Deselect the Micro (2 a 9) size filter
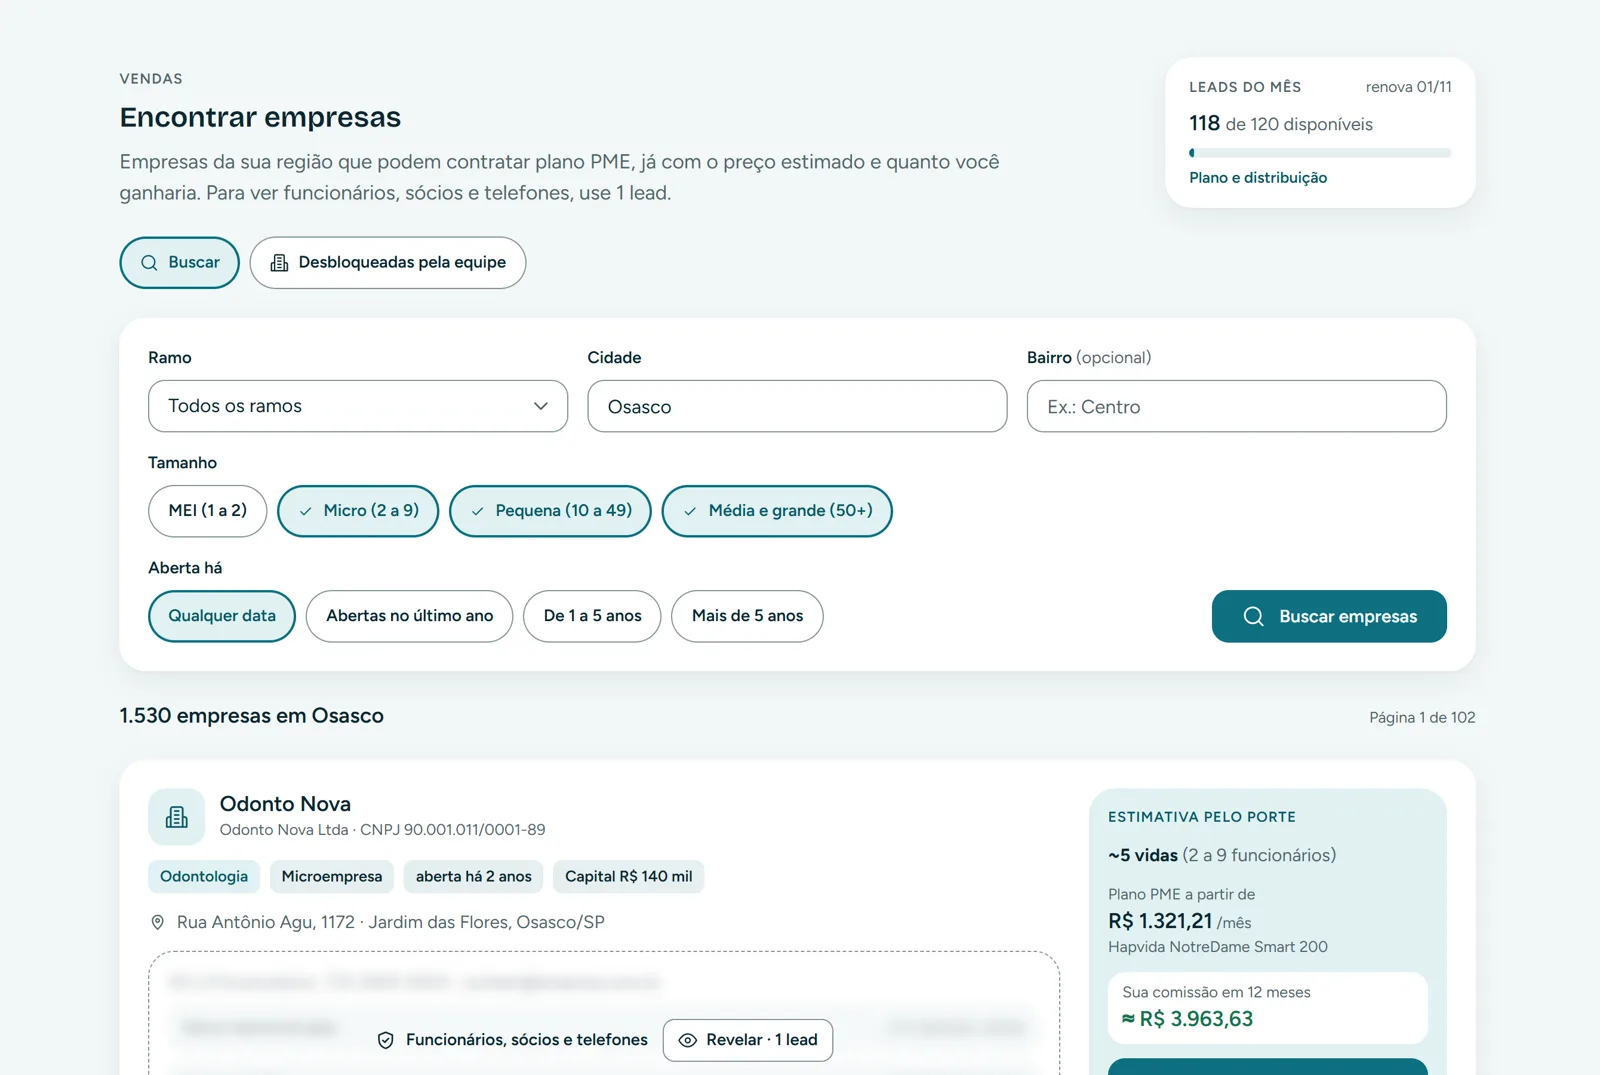The height and width of the screenshot is (1075, 1600). 358,511
